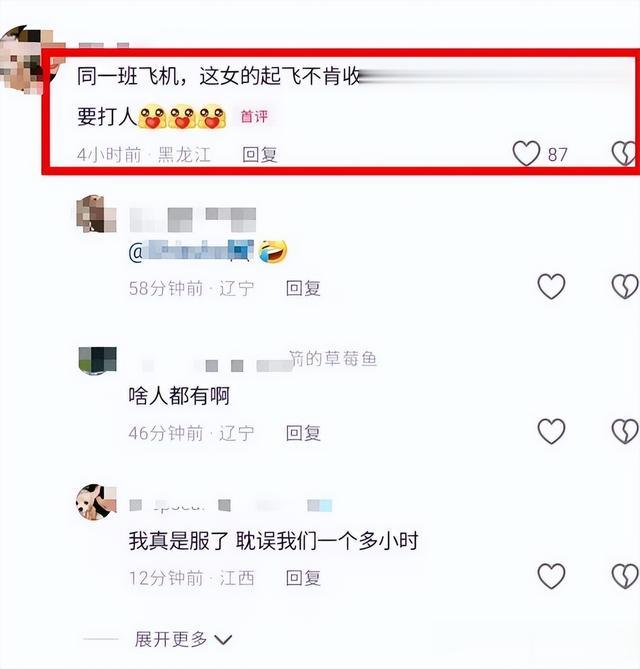Like the 我真是服了 comment from 江西

[x=551, y=576]
